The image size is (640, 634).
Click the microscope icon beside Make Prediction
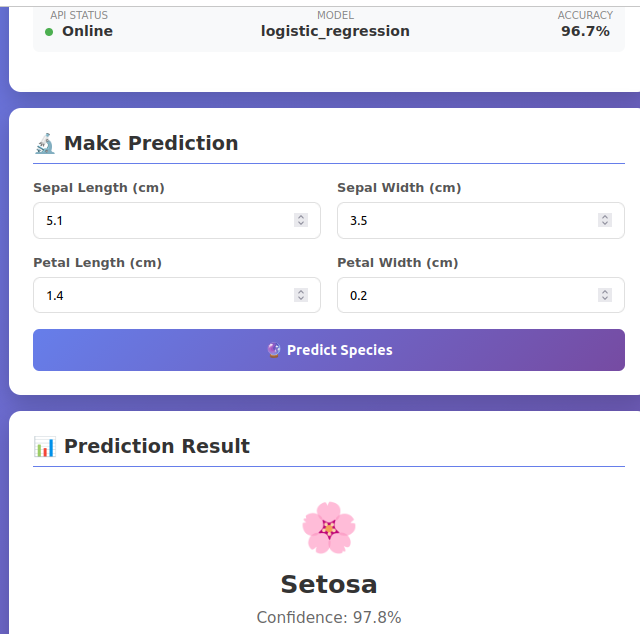[45, 144]
